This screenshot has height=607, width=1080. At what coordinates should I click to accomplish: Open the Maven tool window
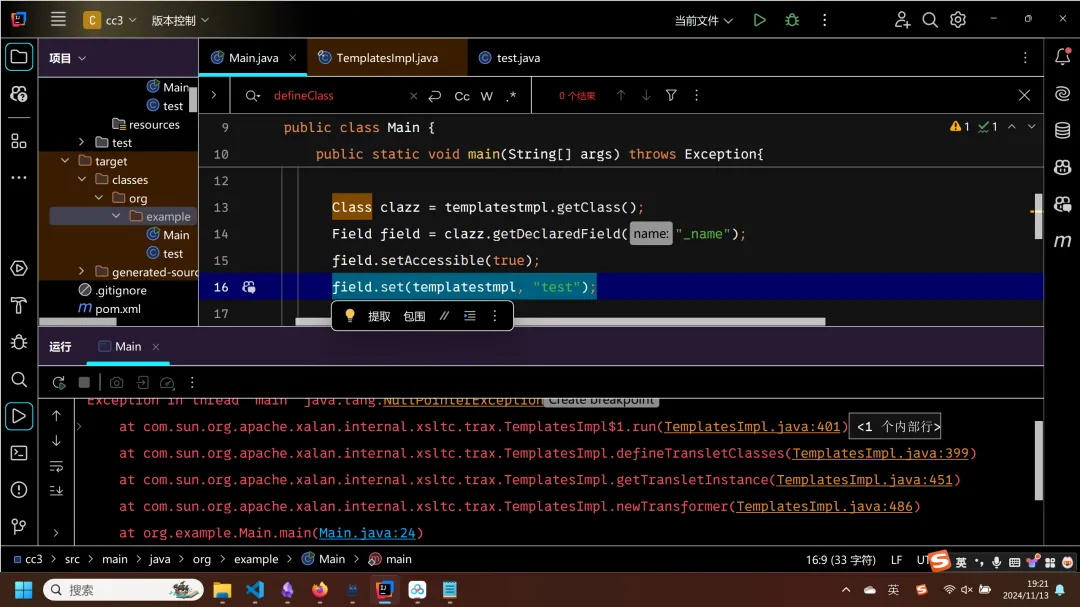point(1062,240)
